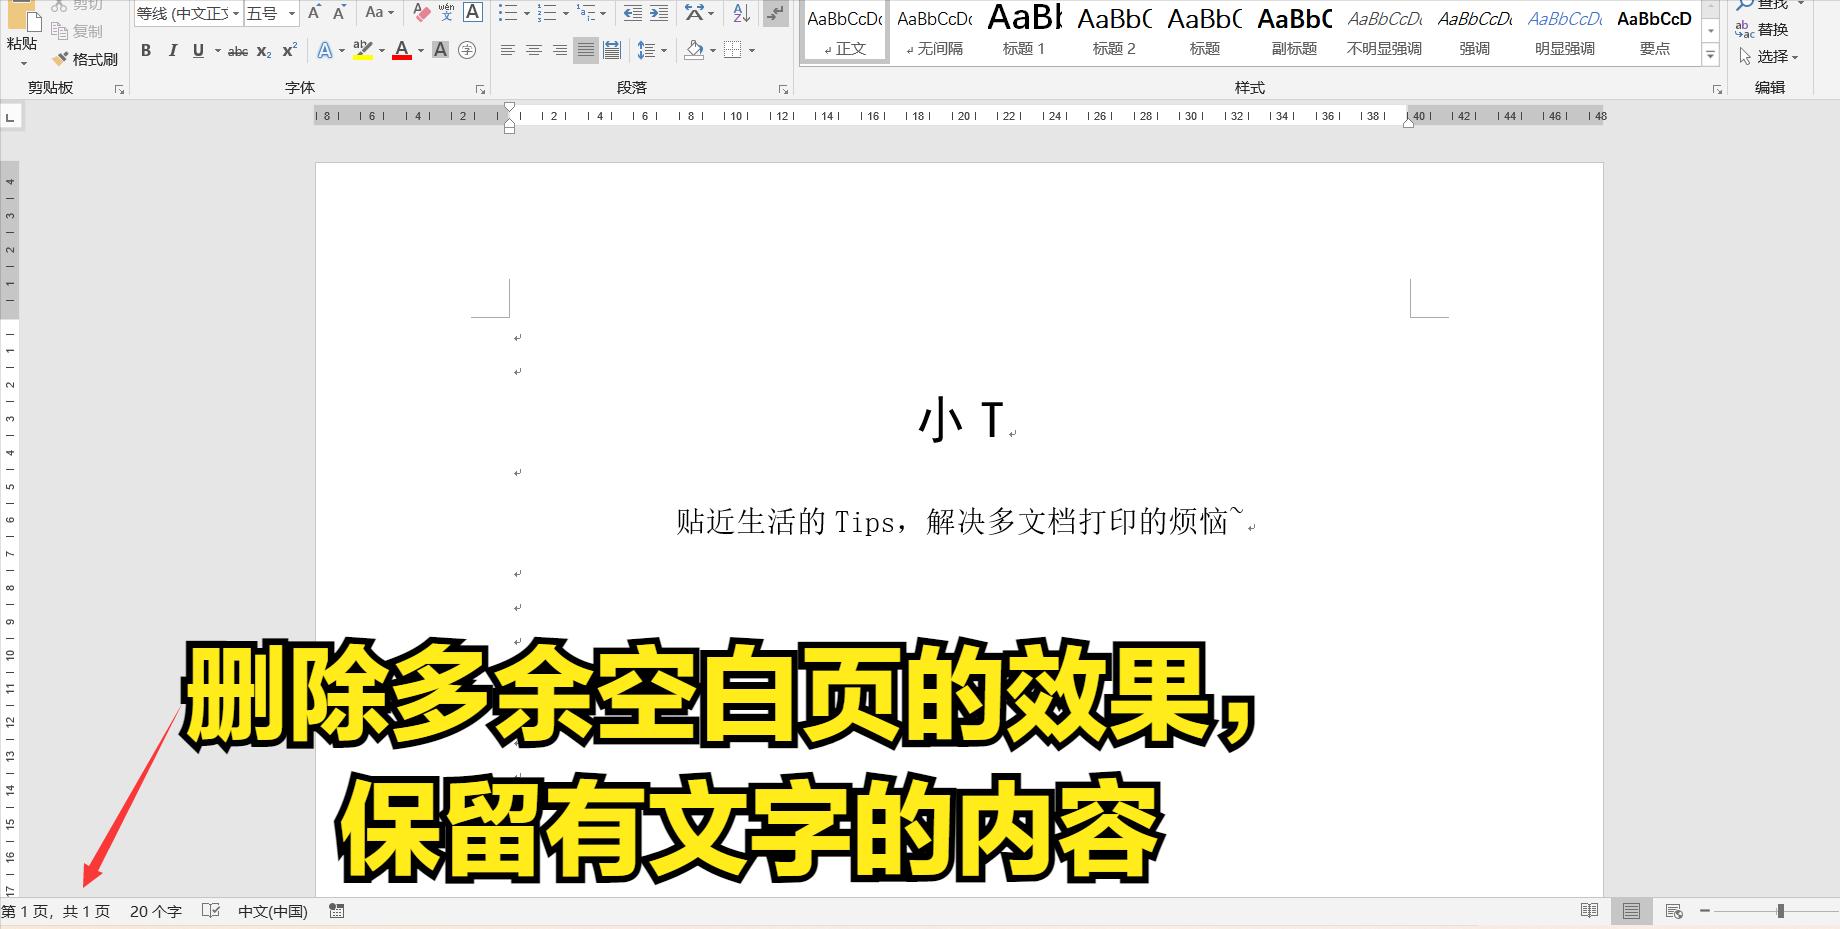Toggle underline formatting

pos(197,50)
